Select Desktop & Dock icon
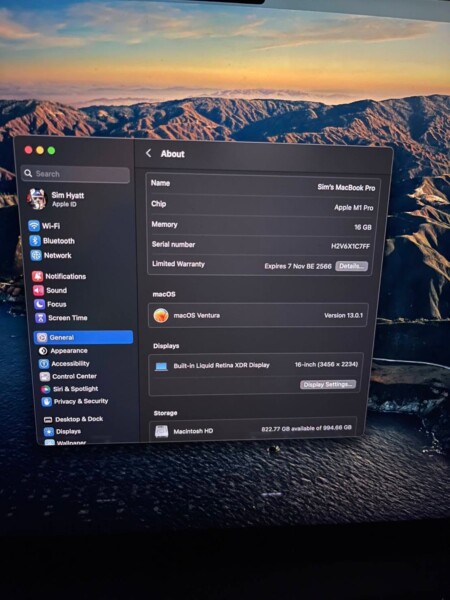 pyautogui.click(x=48, y=420)
